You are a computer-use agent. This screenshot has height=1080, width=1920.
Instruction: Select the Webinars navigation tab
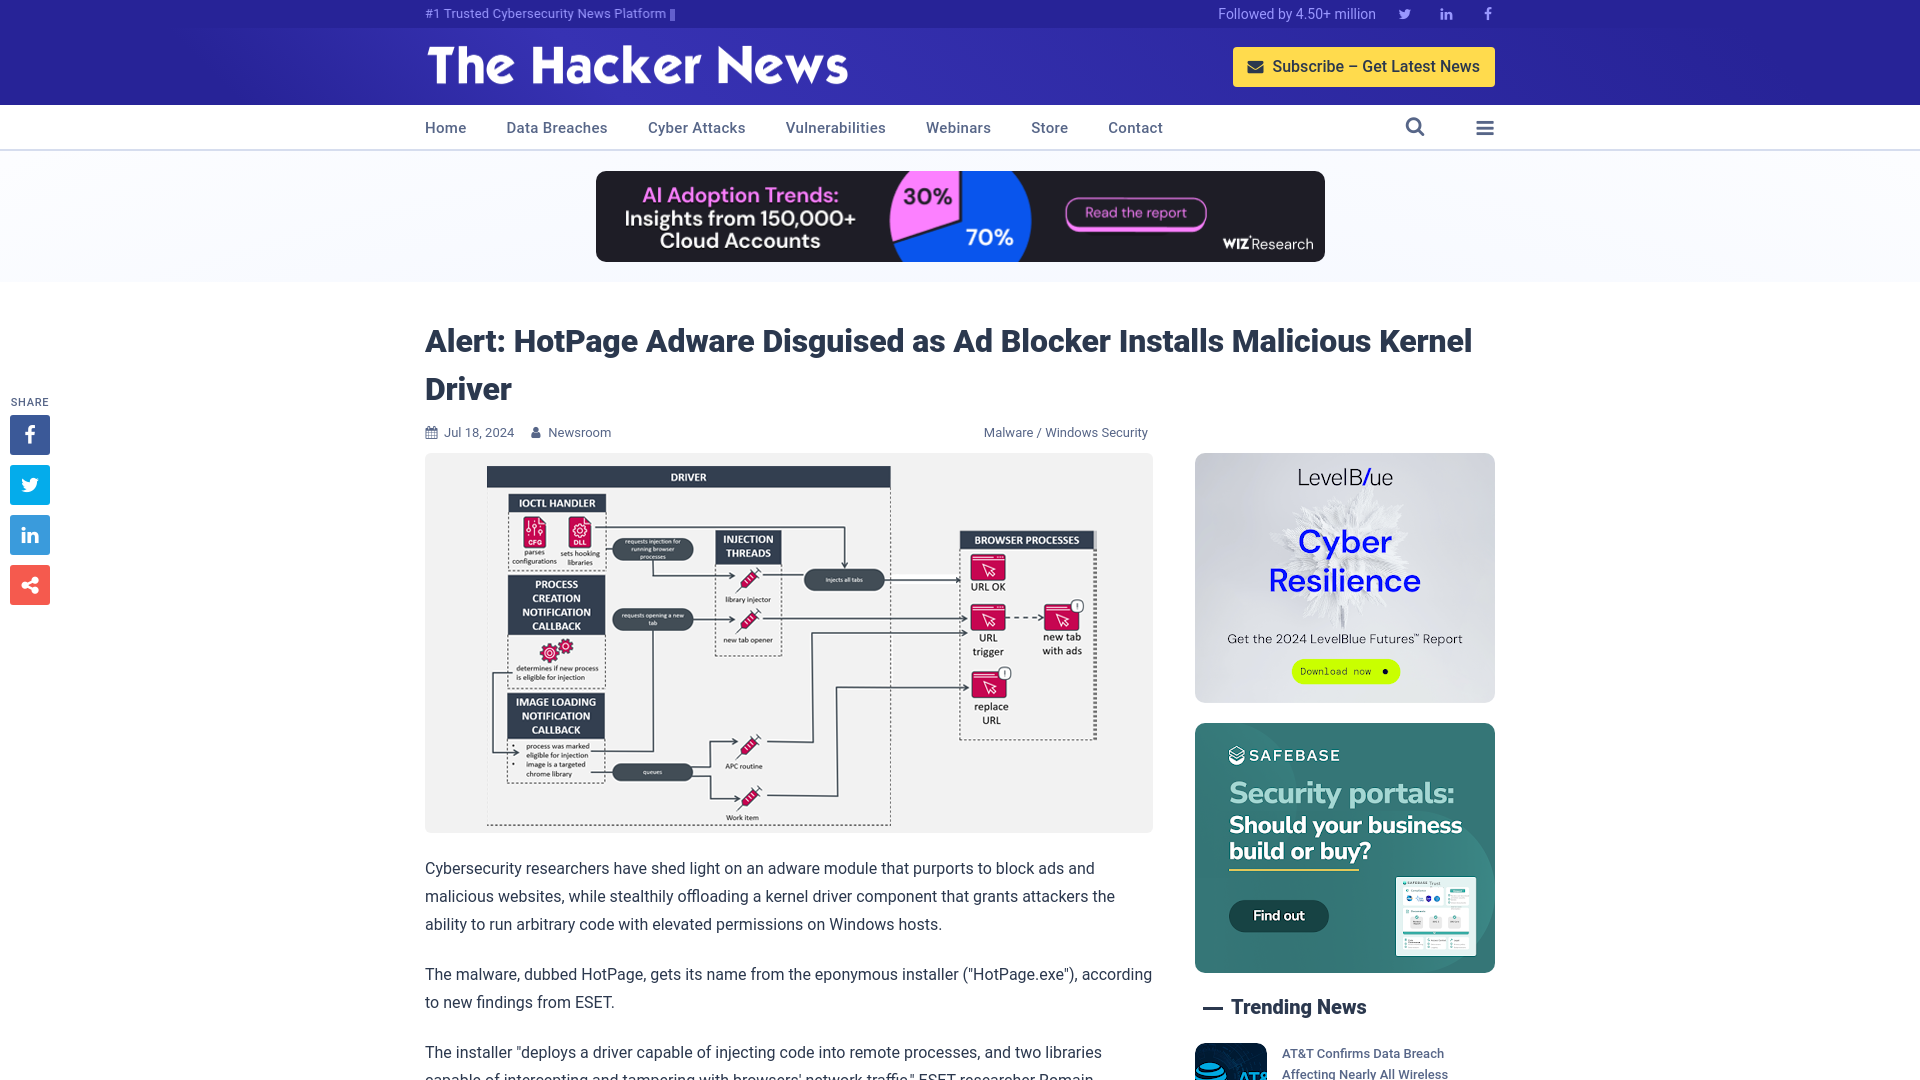click(959, 128)
